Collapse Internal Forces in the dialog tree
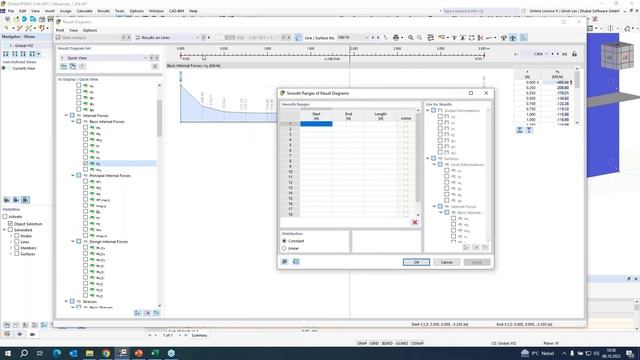 434,207
